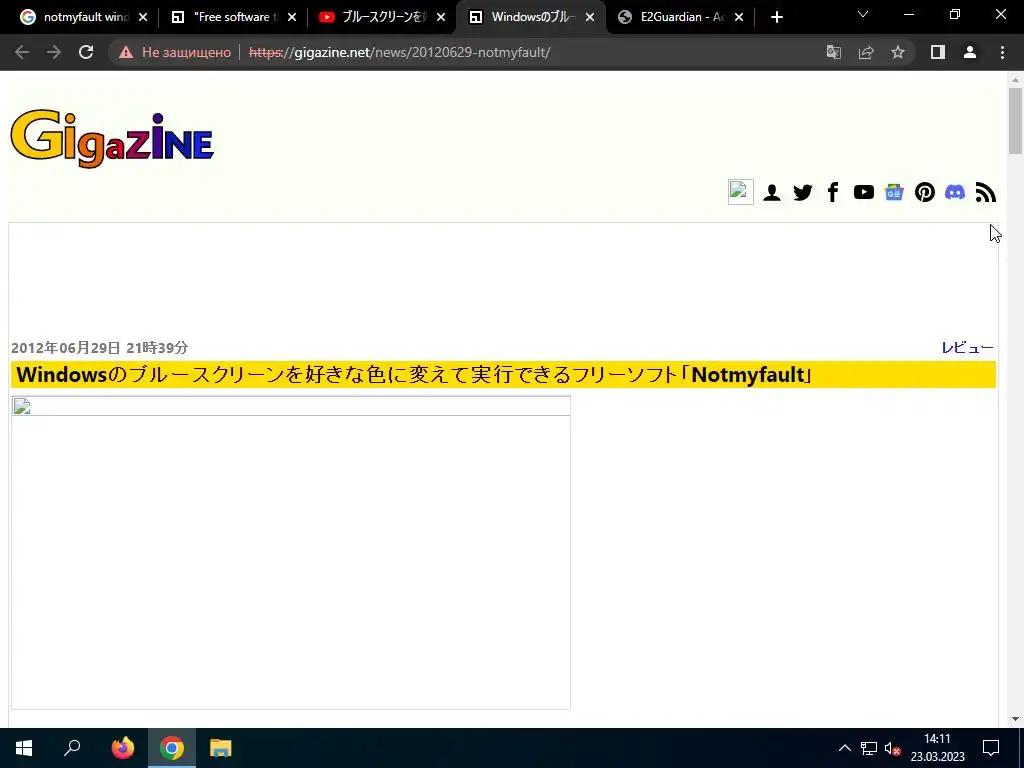
Task: Open Gigazine Twitter page icon
Action: [x=803, y=192]
